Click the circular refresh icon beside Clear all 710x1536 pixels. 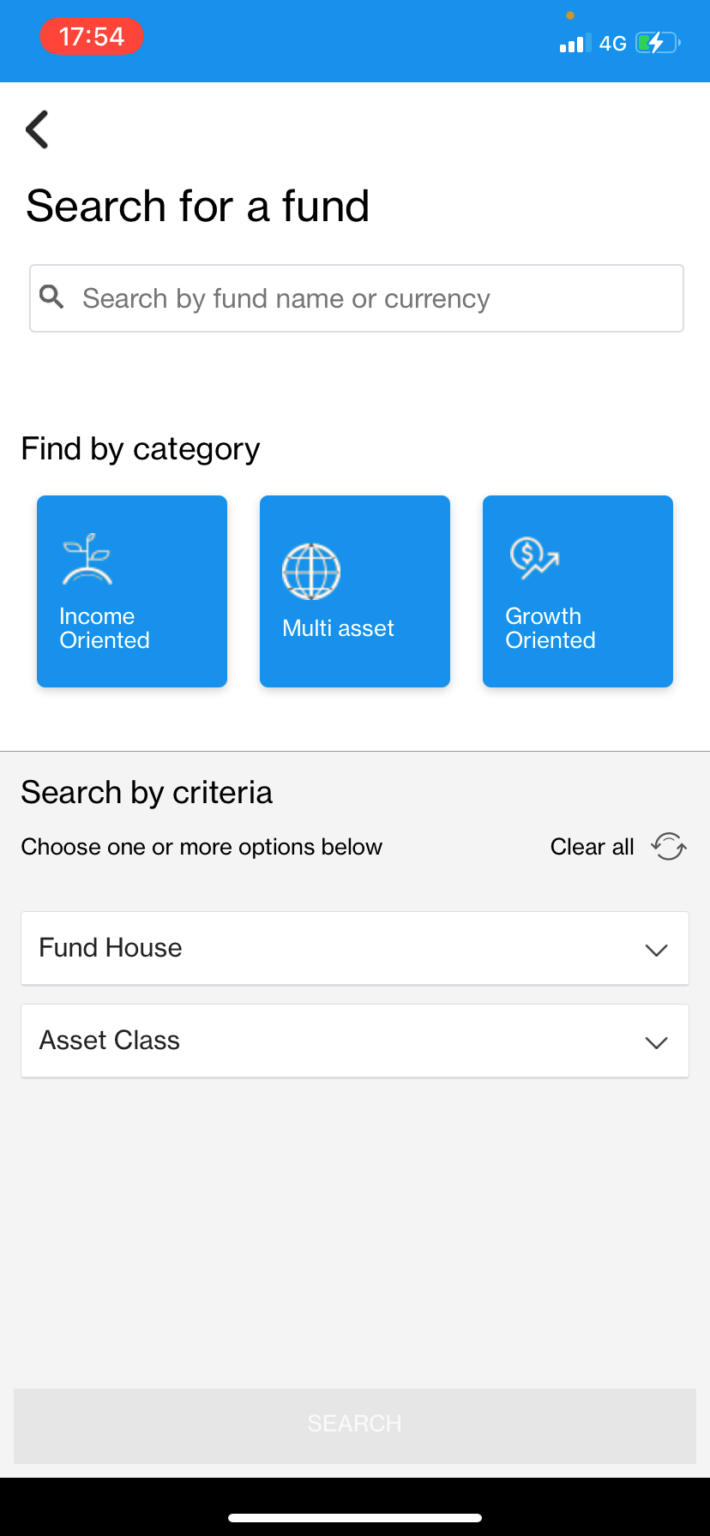click(x=668, y=846)
